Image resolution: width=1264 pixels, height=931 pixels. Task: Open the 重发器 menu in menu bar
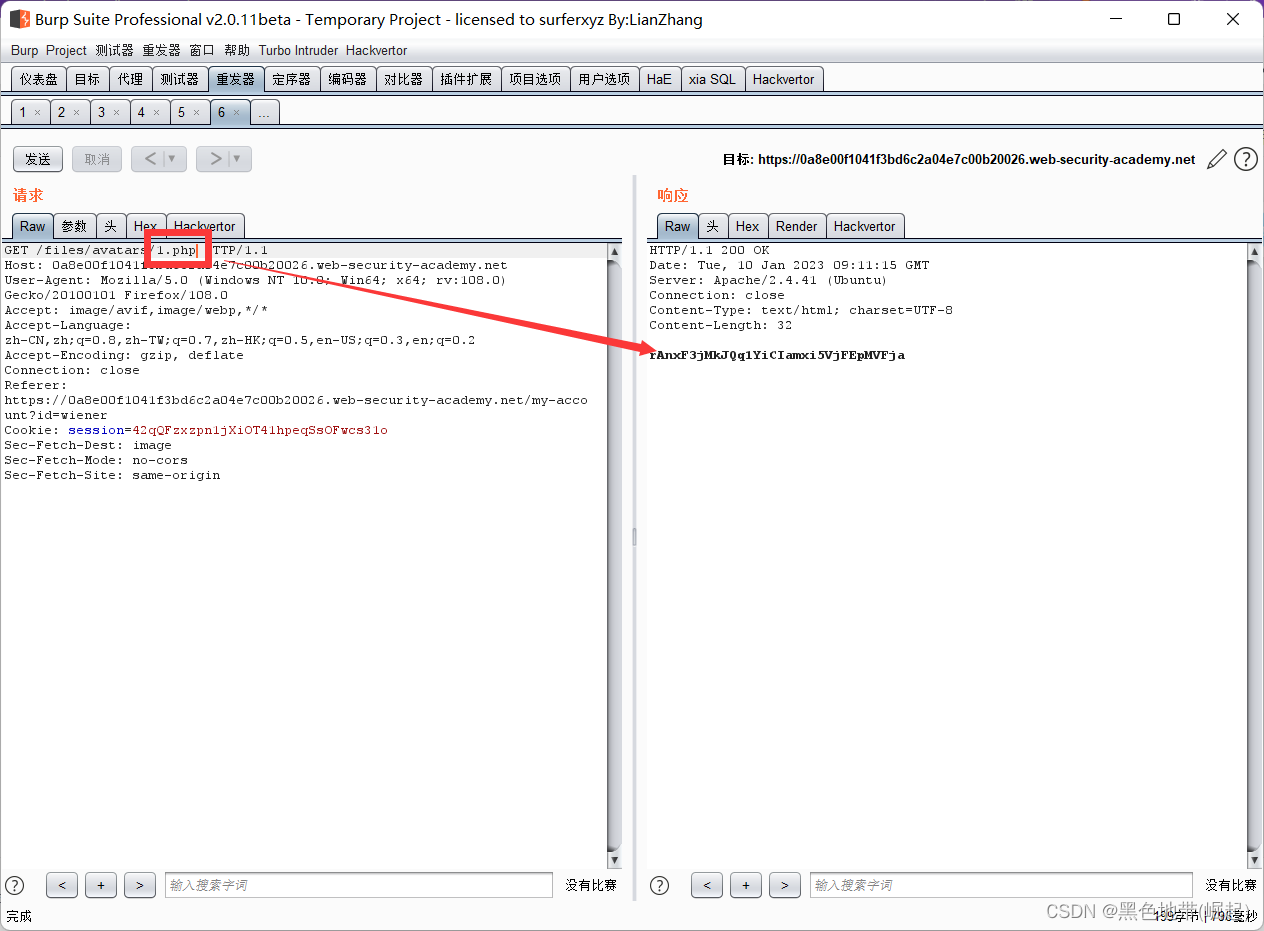click(161, 50)
